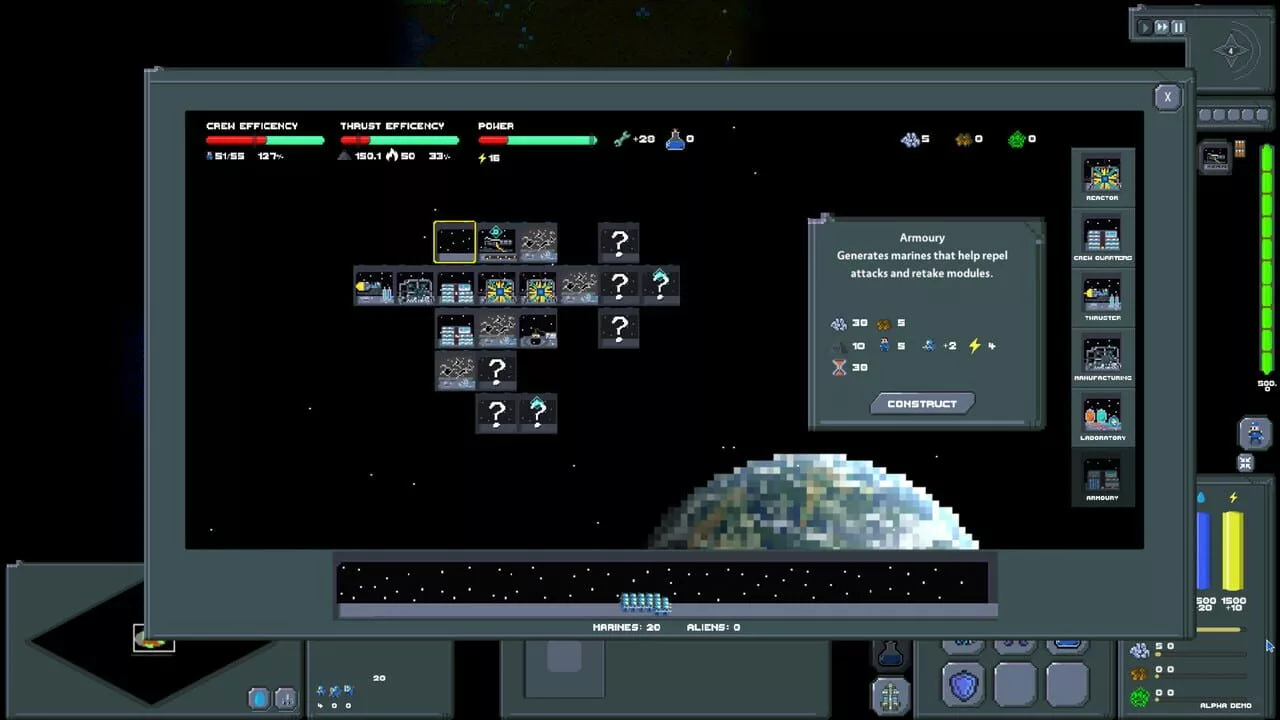This screenshot has width=1280, height=720.
Task: Select the Crew Quarters module in the build list
Action: coord(1103,238)
